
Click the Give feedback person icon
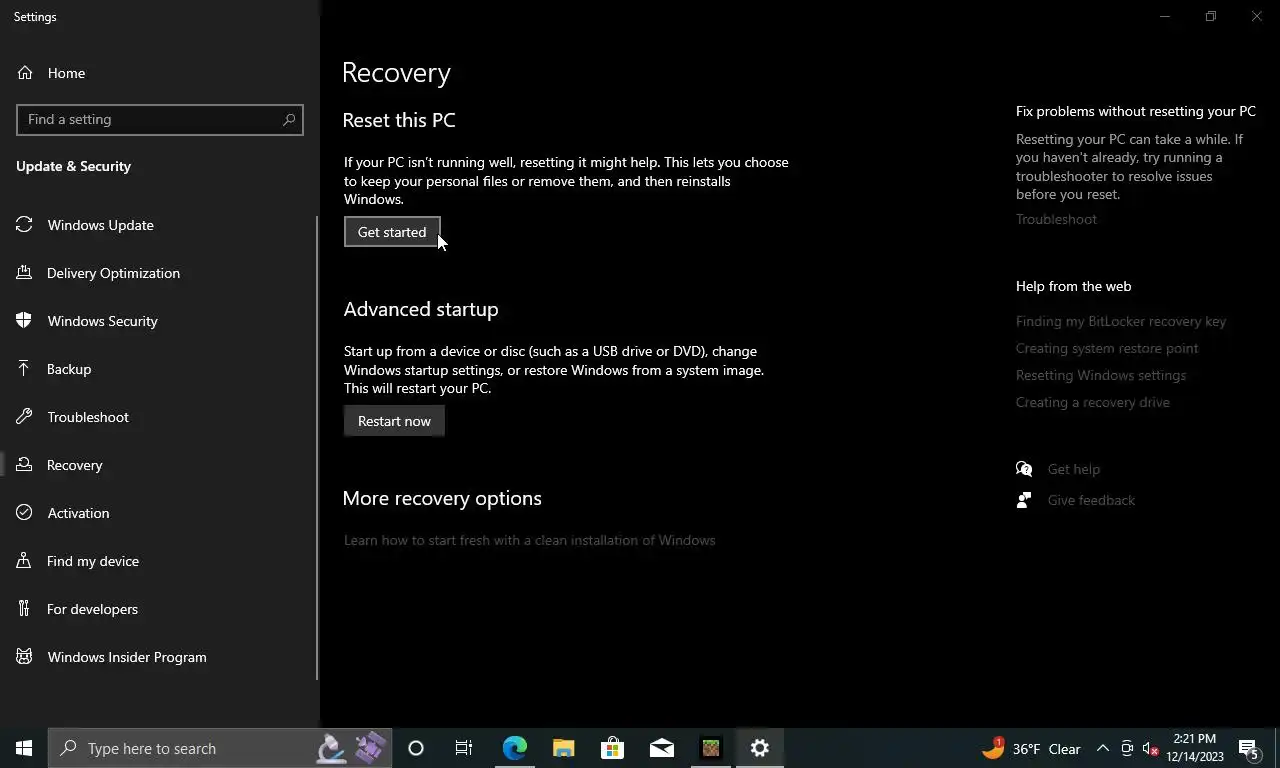click(1024, 500)
